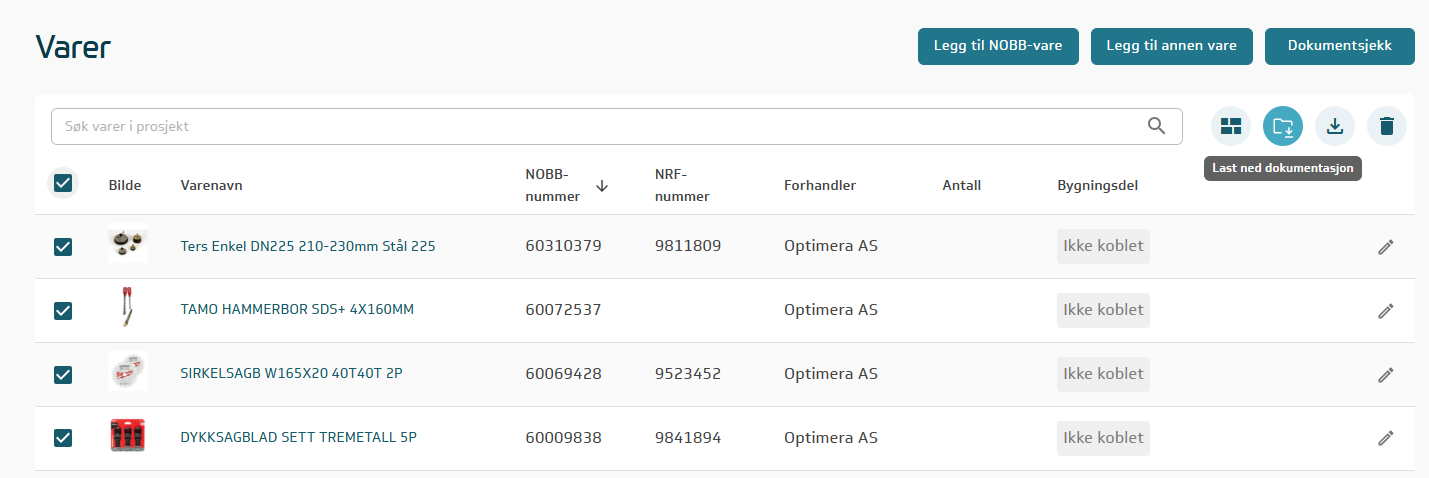This screenshot has height=478, width=1429.
Task: Click the download arrow icon
Action: point(1335,126)
